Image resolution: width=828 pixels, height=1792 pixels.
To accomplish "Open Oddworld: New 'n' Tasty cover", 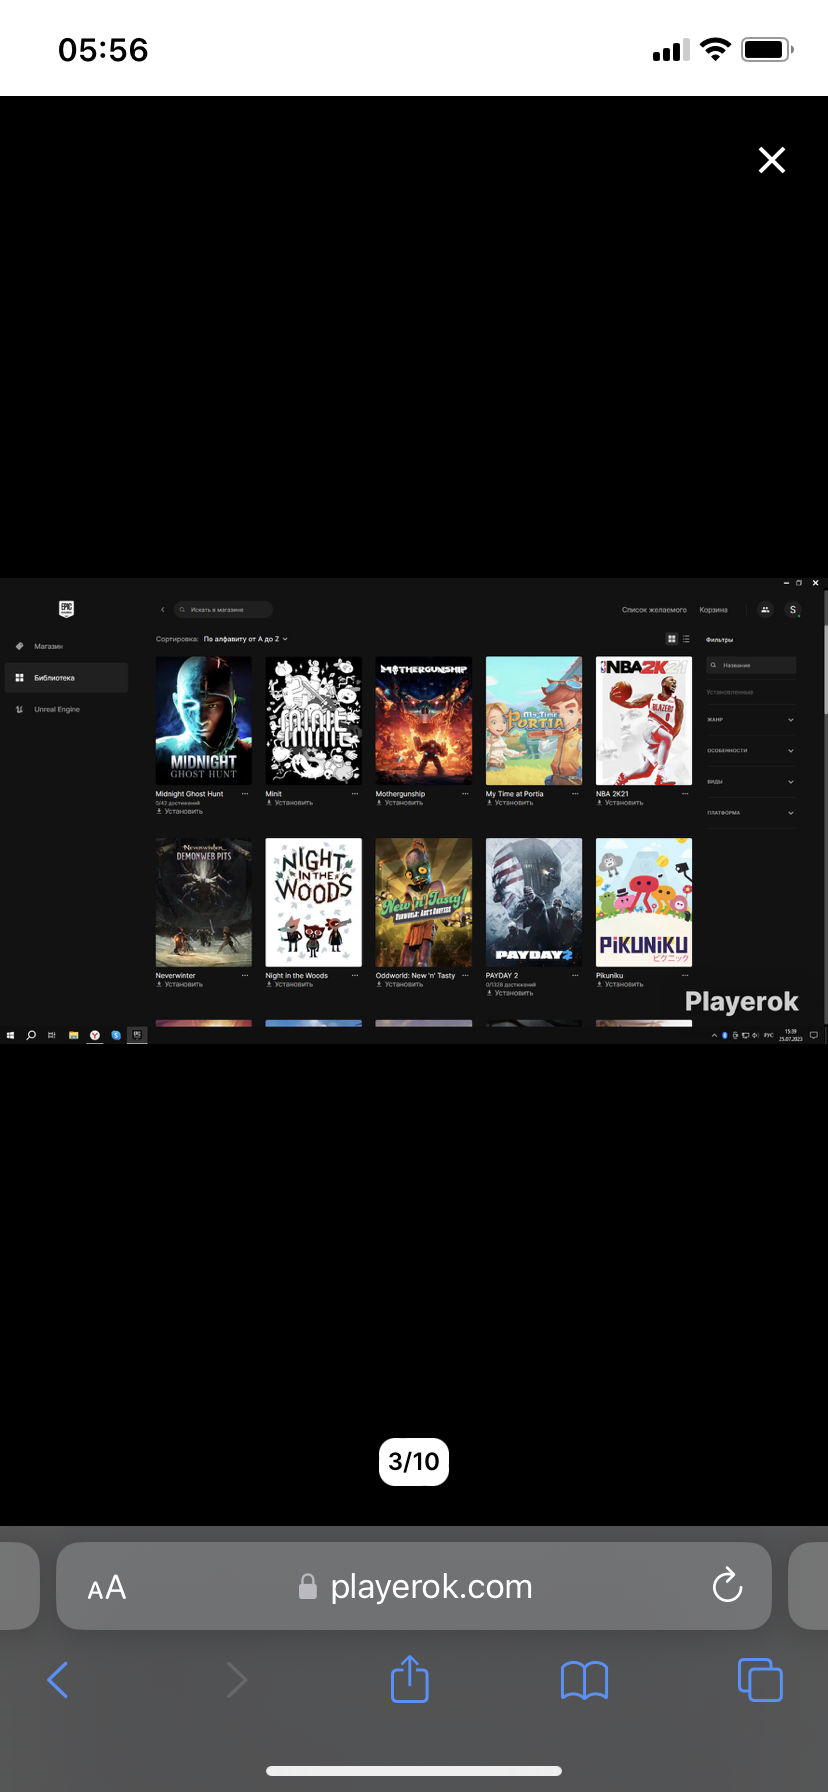I will tap(424, 902).
